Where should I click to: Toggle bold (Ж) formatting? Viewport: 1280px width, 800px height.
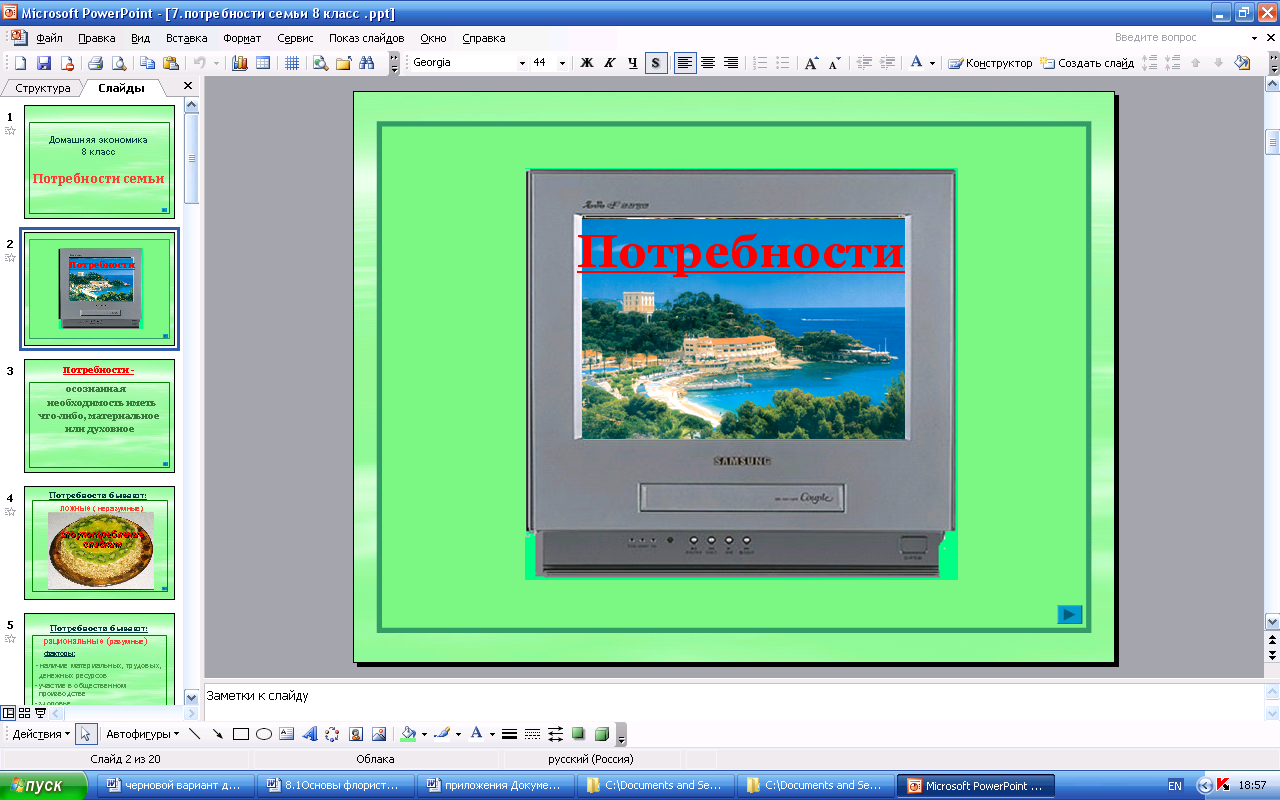coord(587,63)
